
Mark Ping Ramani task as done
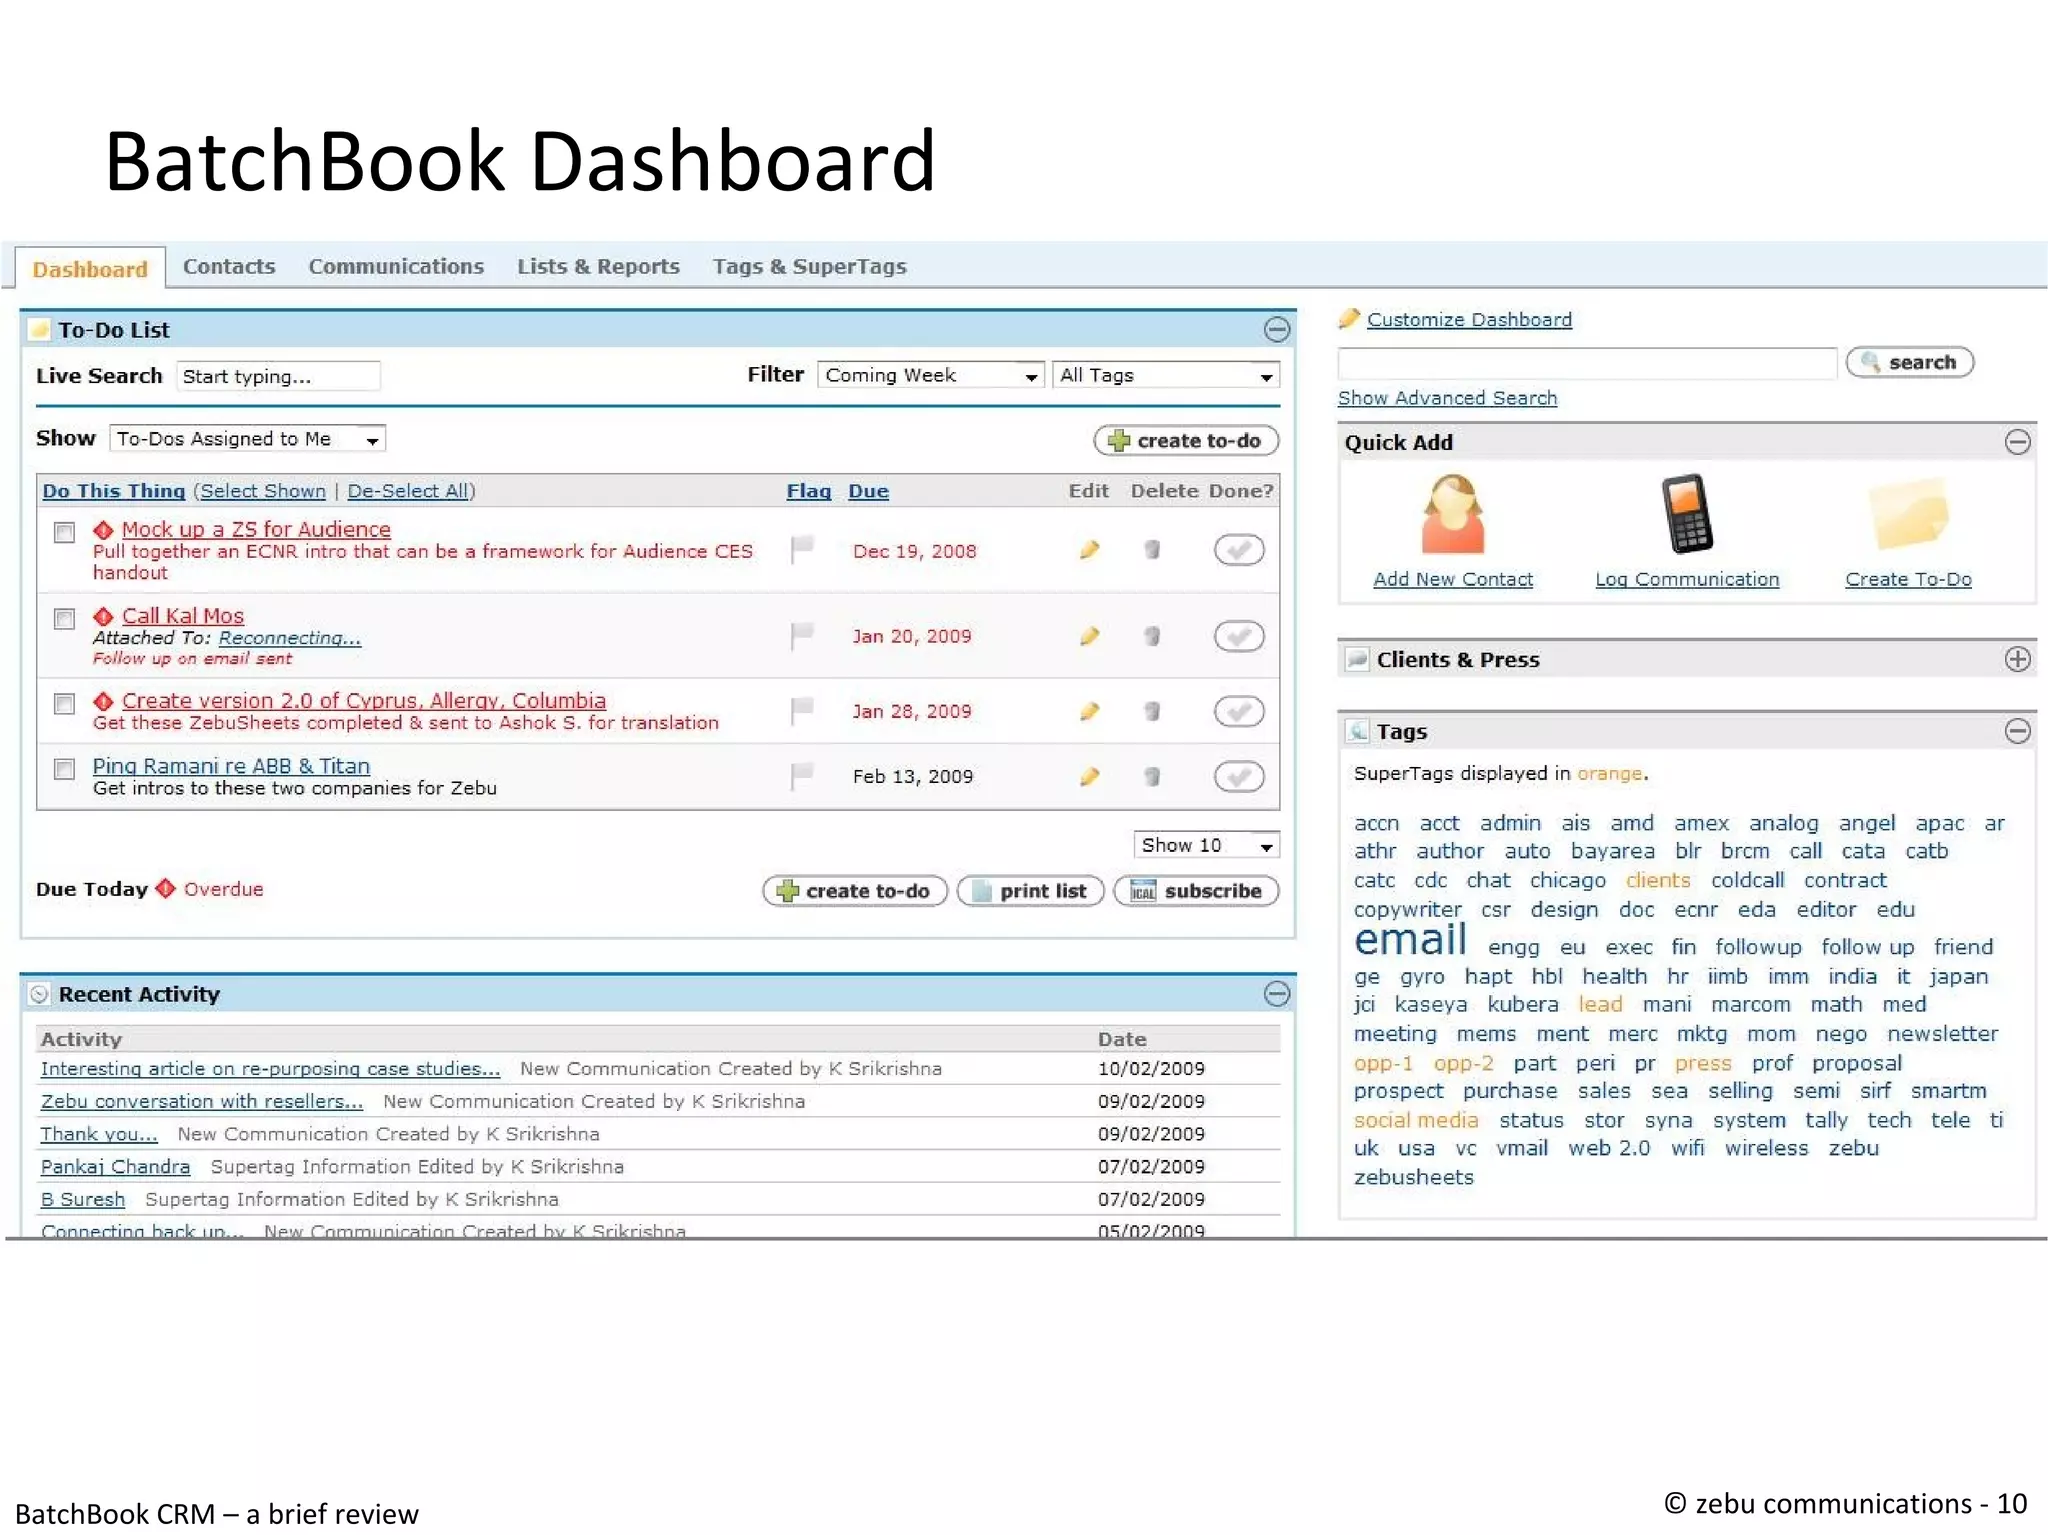point(1239,776)
